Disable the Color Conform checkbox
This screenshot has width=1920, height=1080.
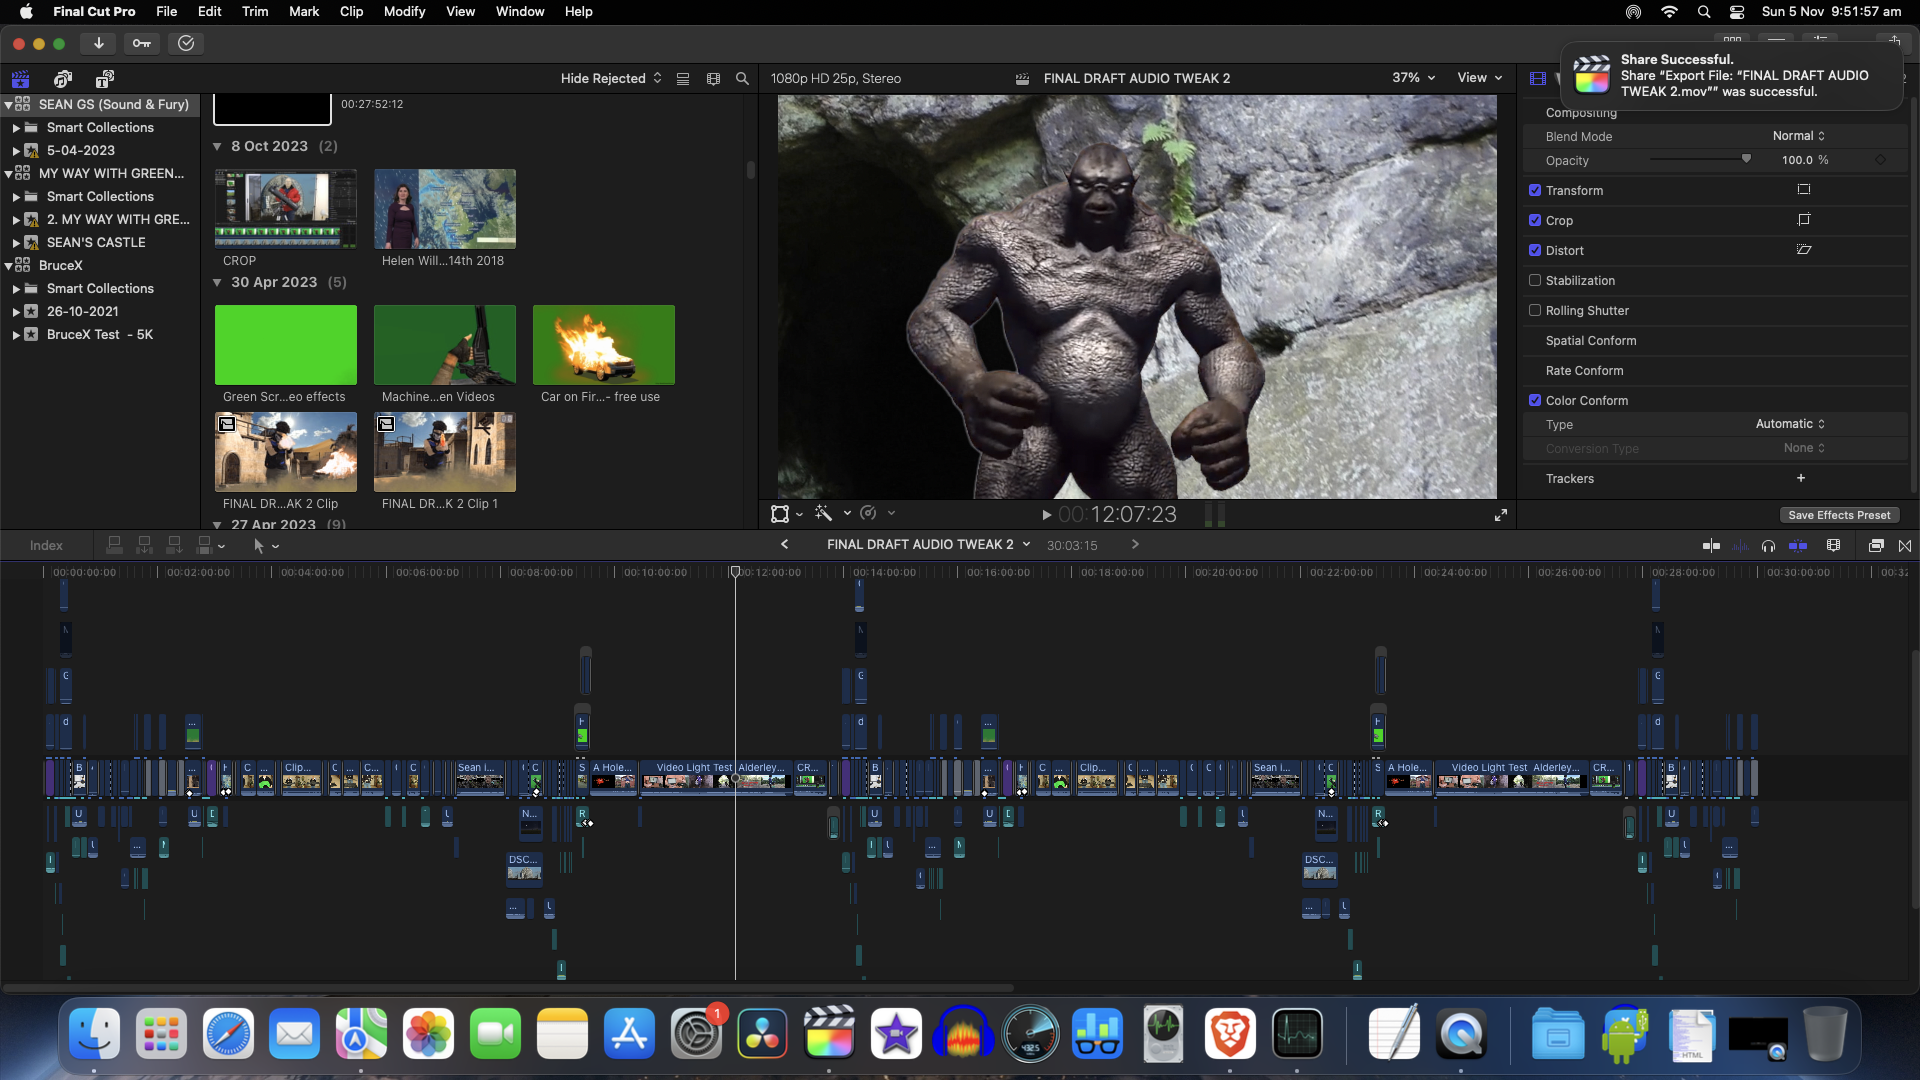click(x=1535, y=401)
